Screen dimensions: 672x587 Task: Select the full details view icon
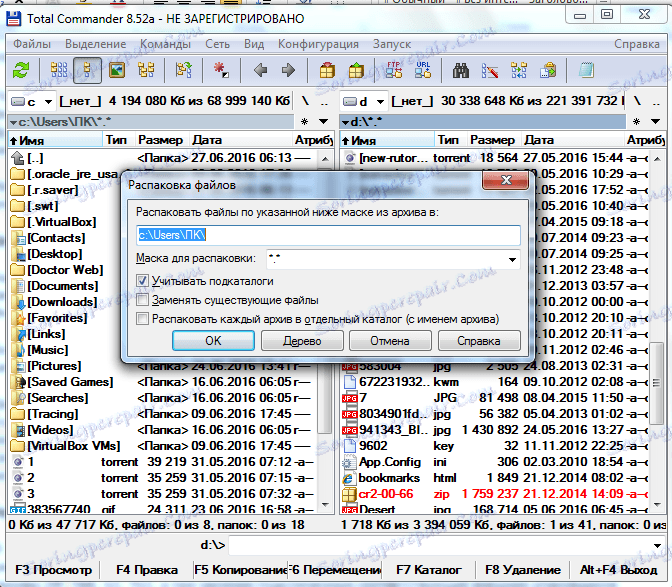[x=87, y=70]
